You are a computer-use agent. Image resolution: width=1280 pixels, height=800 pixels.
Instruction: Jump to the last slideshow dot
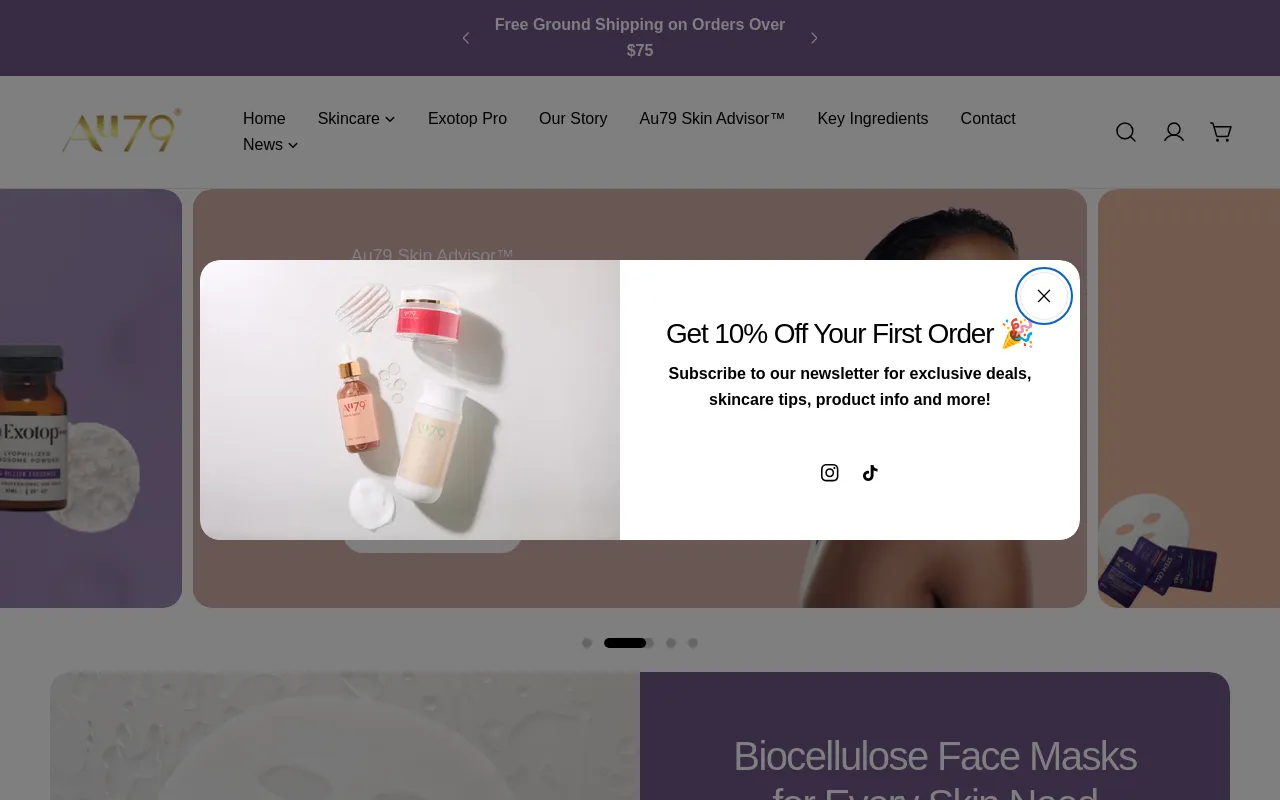click(x=693, y=643)
